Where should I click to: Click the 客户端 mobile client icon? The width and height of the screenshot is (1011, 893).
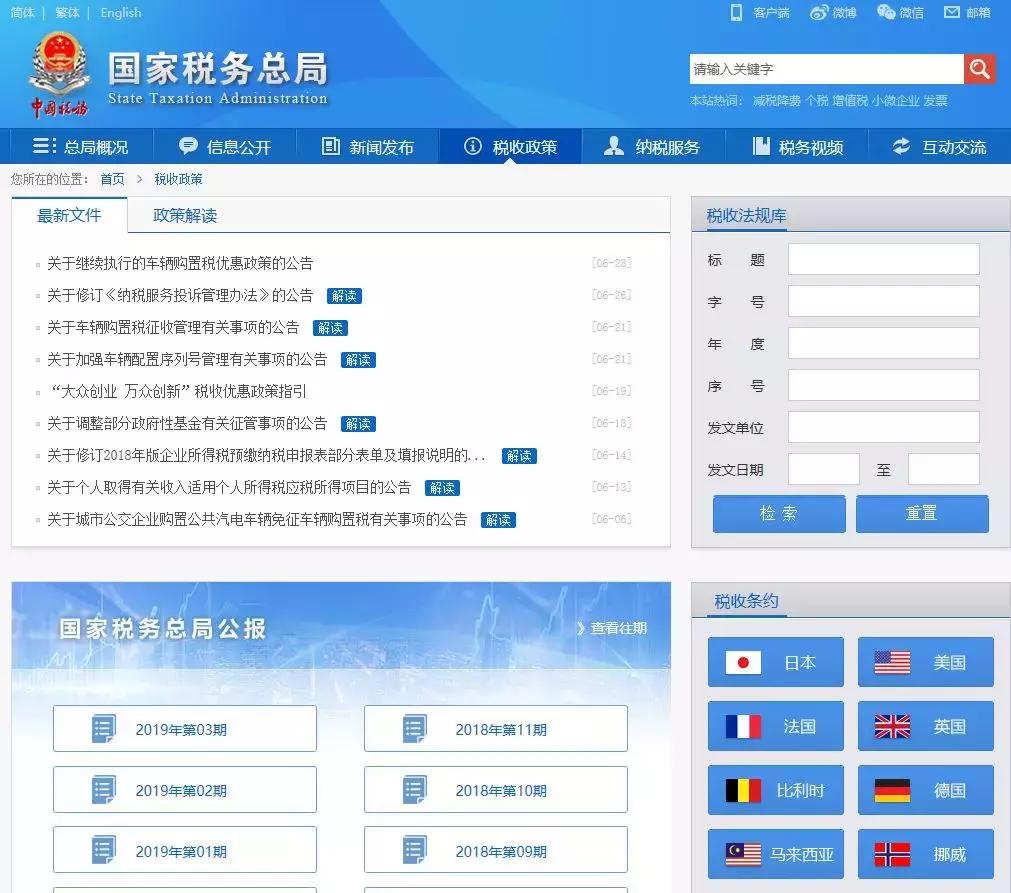[735, 12]
